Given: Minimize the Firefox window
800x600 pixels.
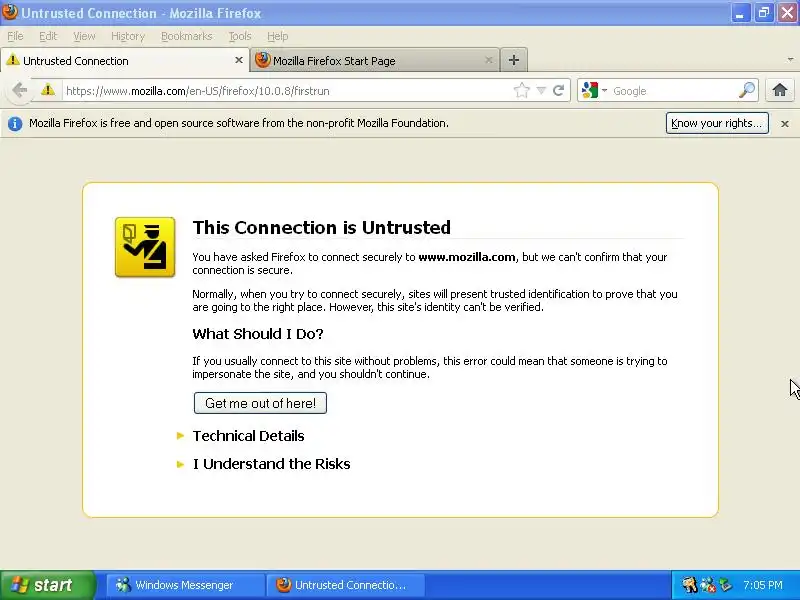Looking at the screenshot, I should (x=740, y=13).
